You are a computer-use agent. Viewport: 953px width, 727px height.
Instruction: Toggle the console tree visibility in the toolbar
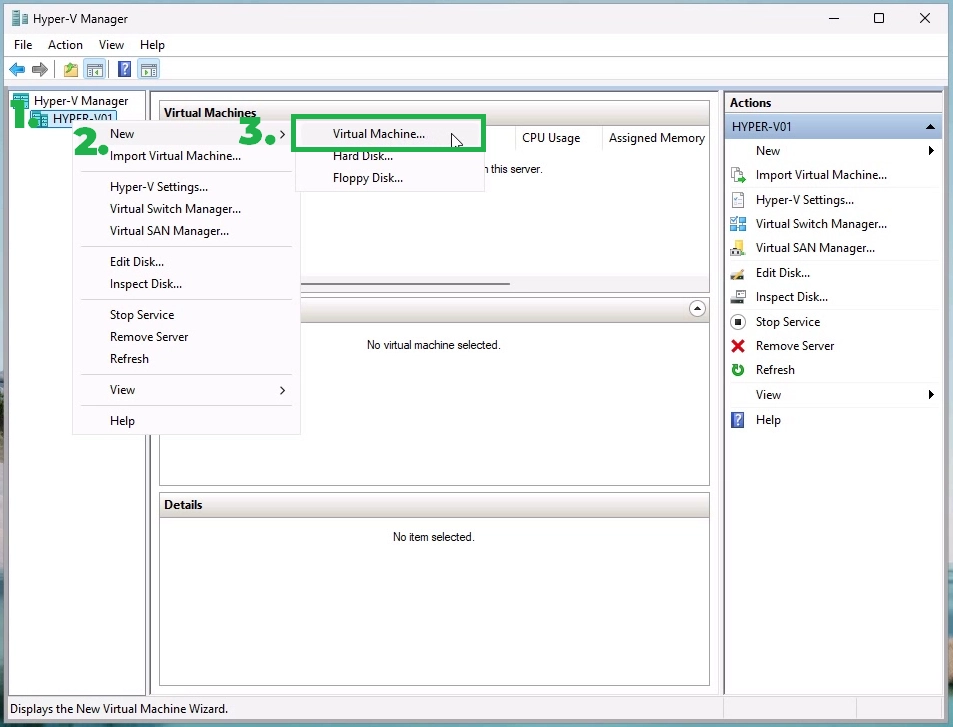coord(94,68)
